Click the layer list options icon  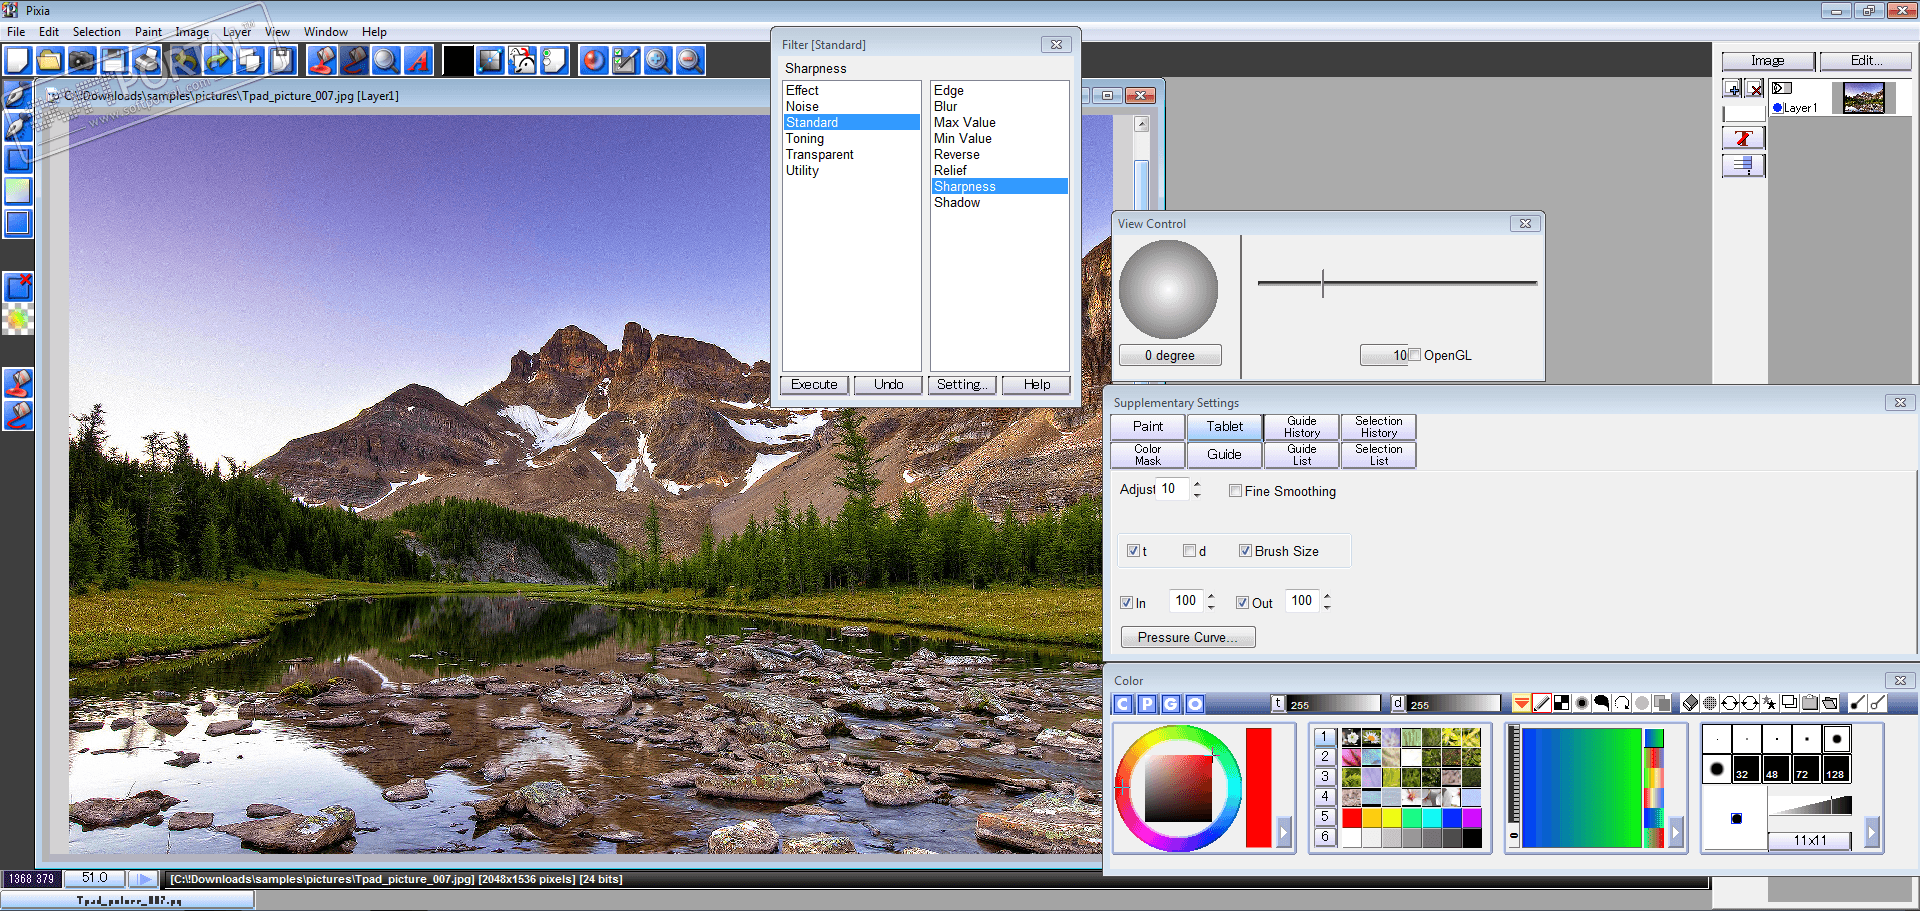(1743, 165)
